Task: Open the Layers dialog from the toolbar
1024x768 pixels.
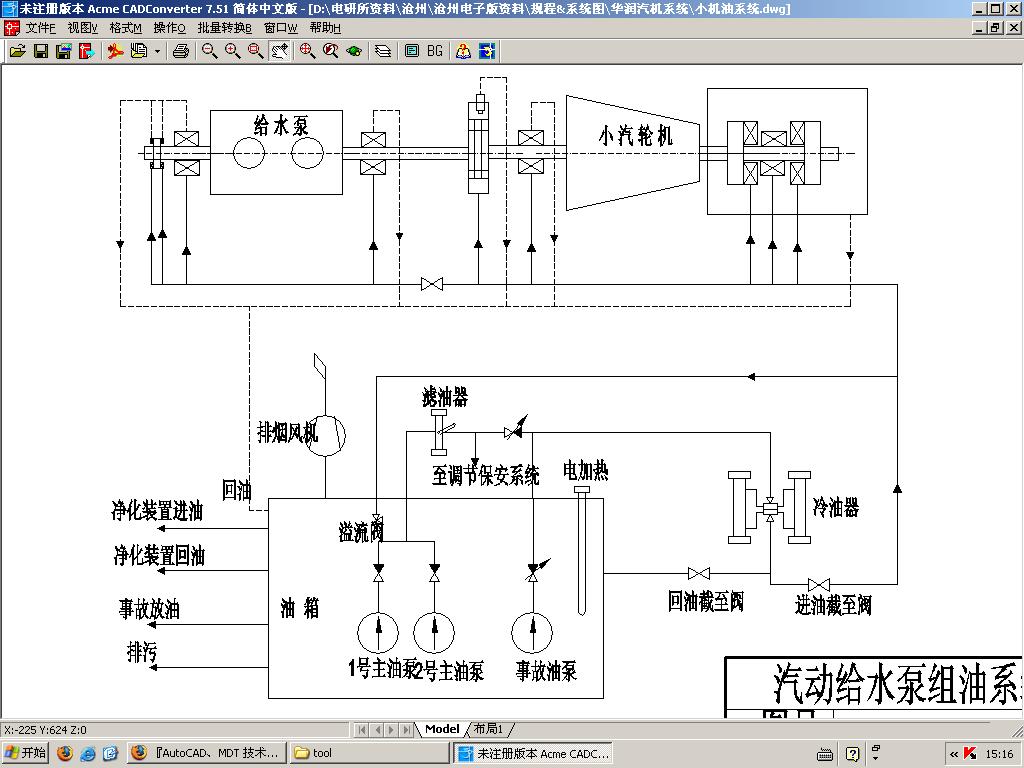Action: click(x=382, y=51)
